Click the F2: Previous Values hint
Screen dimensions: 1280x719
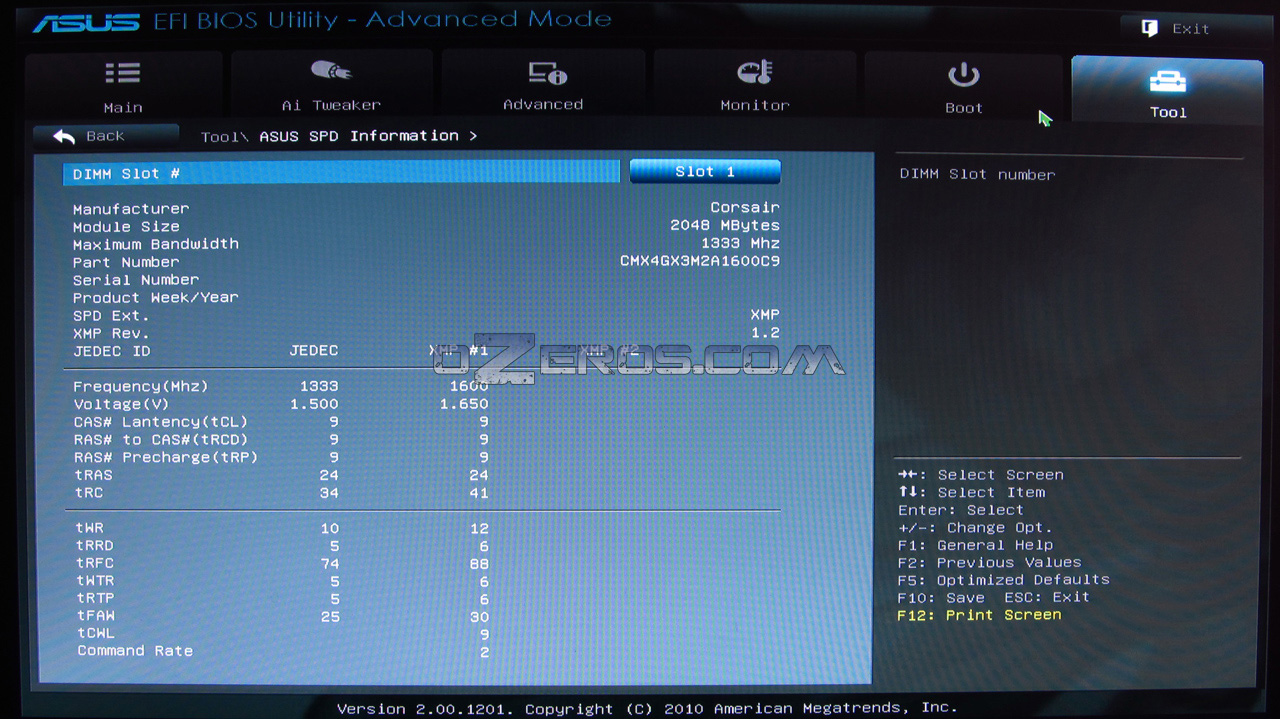990,563
